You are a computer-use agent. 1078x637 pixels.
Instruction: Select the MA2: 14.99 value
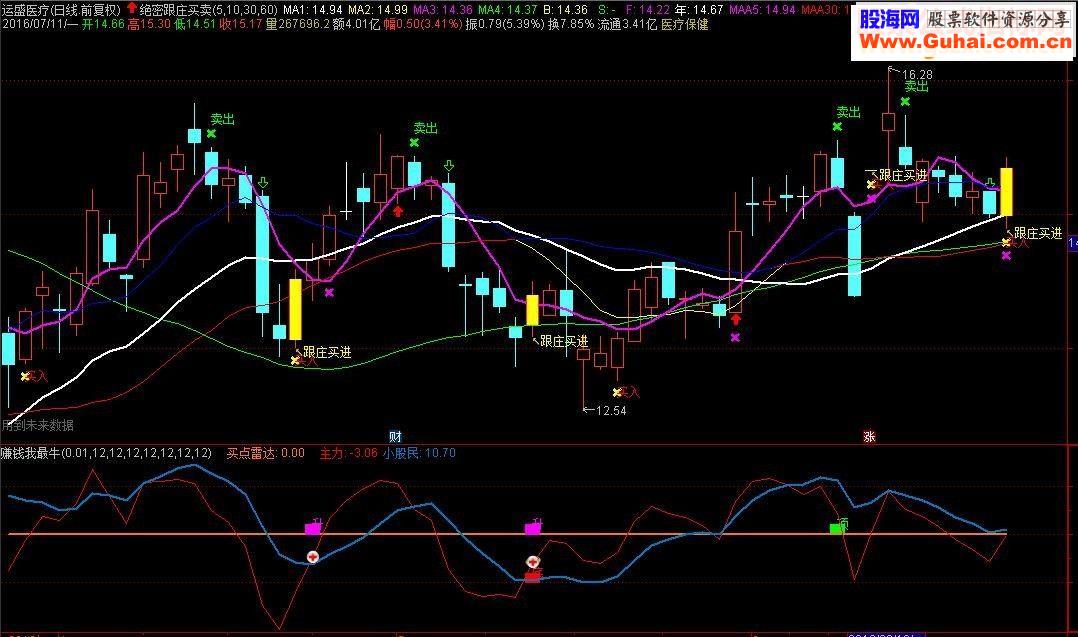pyautogui.click(x=377, y=10)
